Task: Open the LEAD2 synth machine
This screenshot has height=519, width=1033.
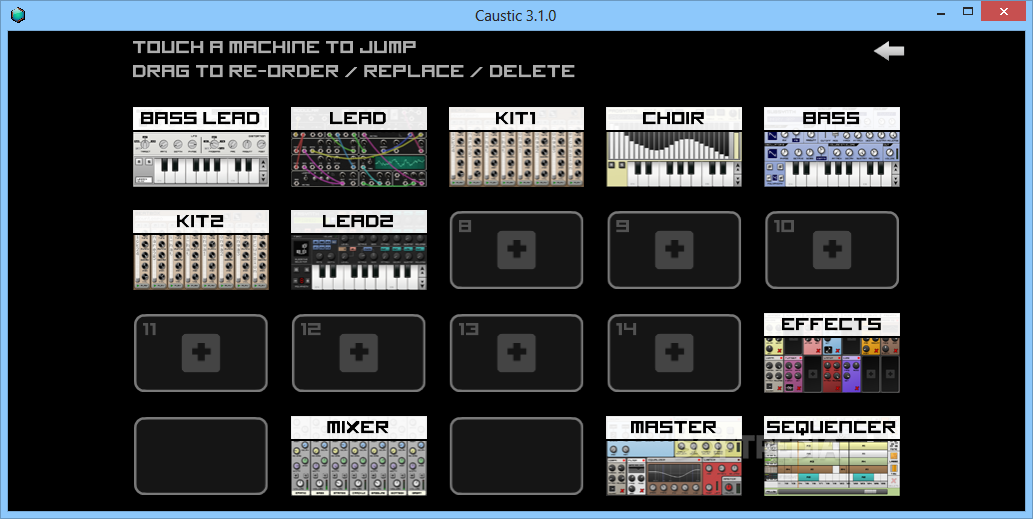Action: click(359, 250)
